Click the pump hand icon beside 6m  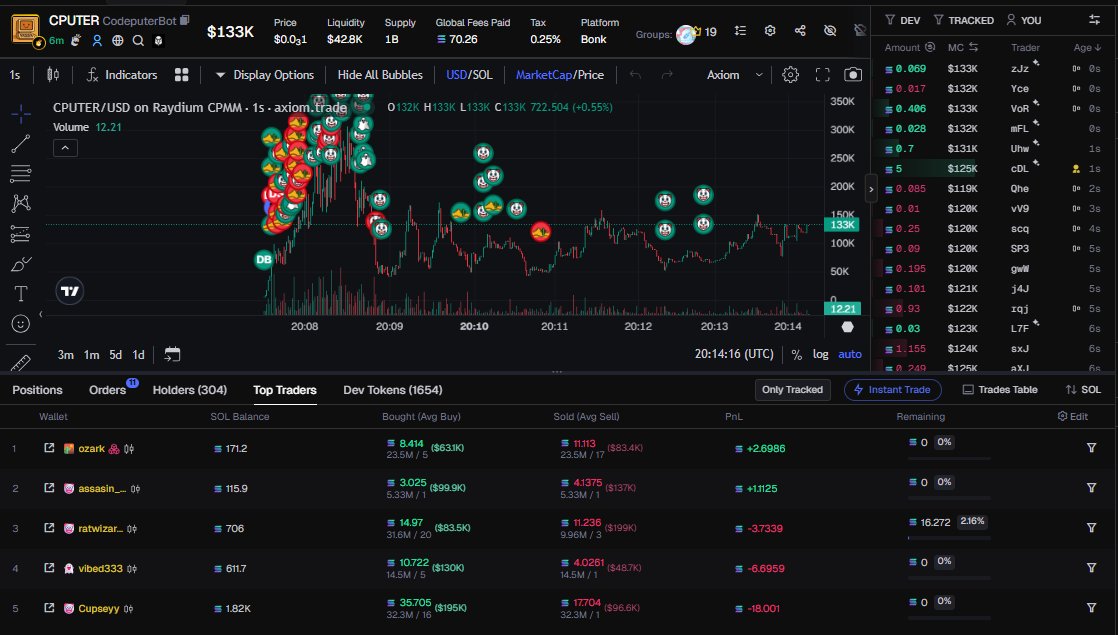(x=76, y=41)
